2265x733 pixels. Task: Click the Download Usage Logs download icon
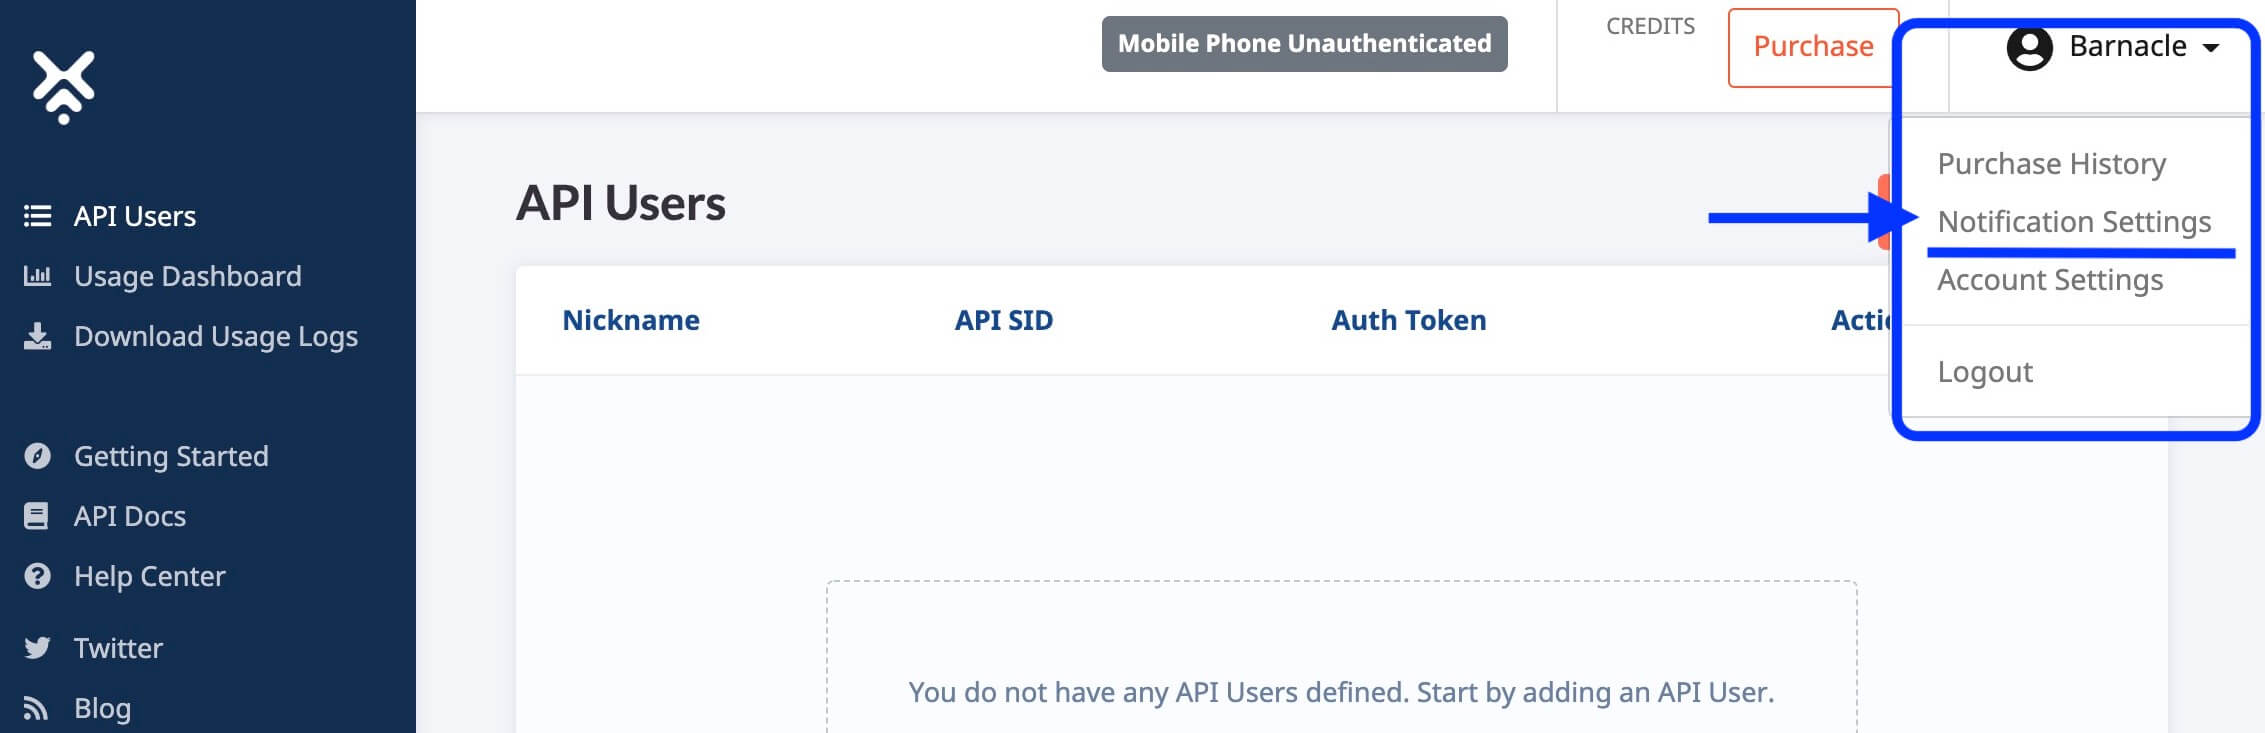coord(37,336)
